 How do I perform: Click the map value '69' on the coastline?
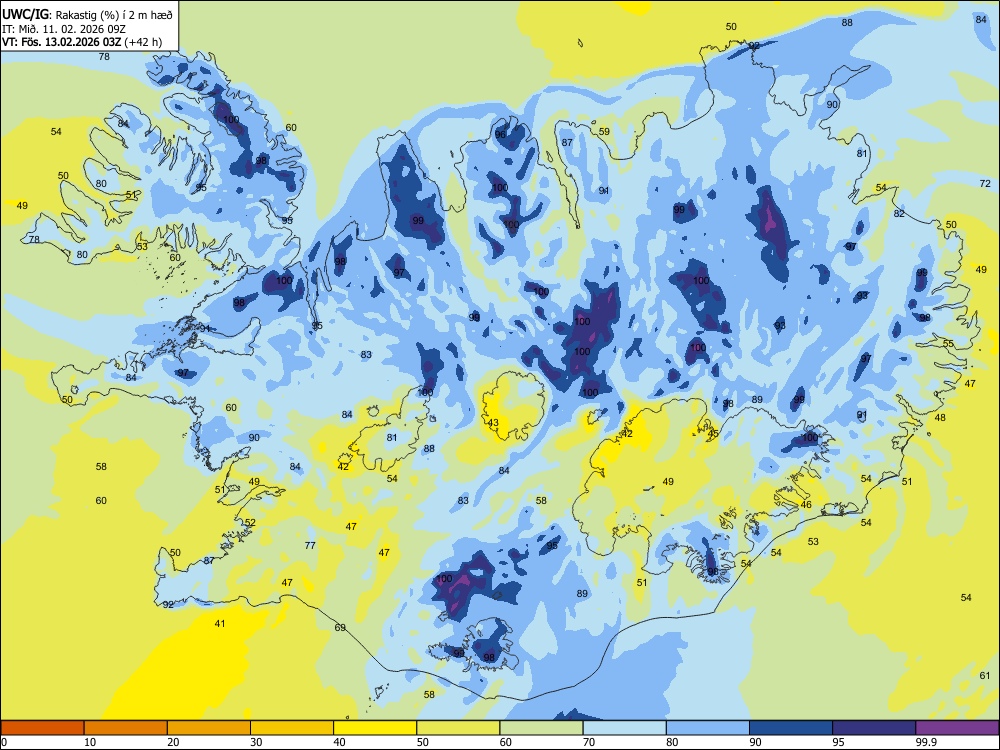pyautogui.click(x=340, y=628)
